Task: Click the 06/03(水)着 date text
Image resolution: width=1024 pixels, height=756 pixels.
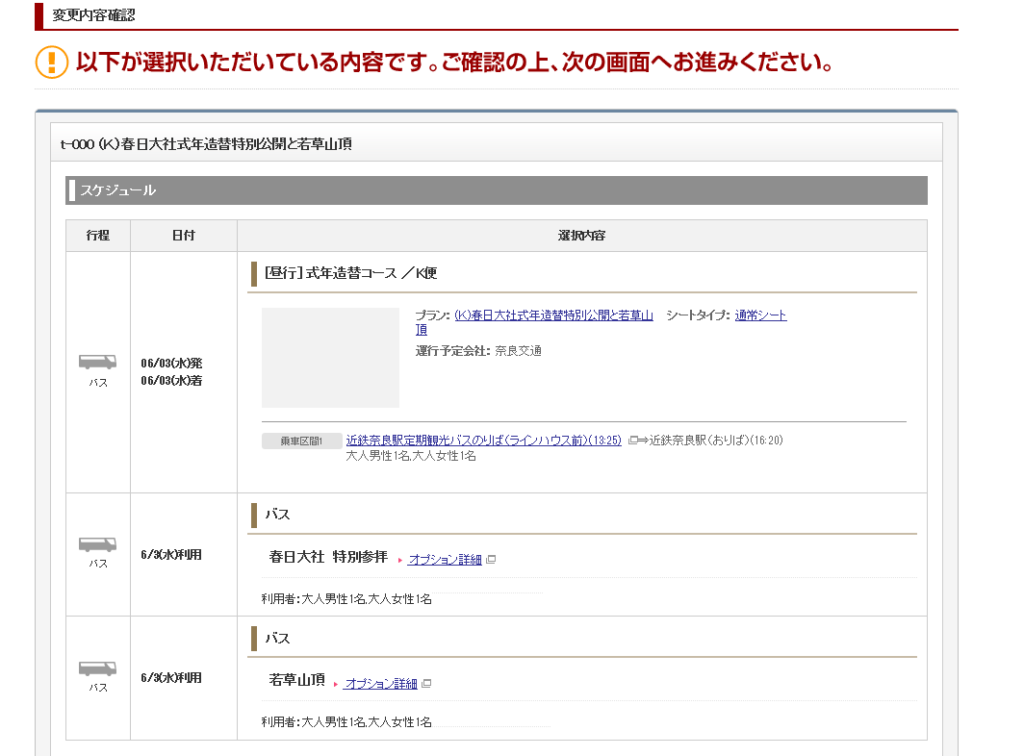Action: click(172, 381)
